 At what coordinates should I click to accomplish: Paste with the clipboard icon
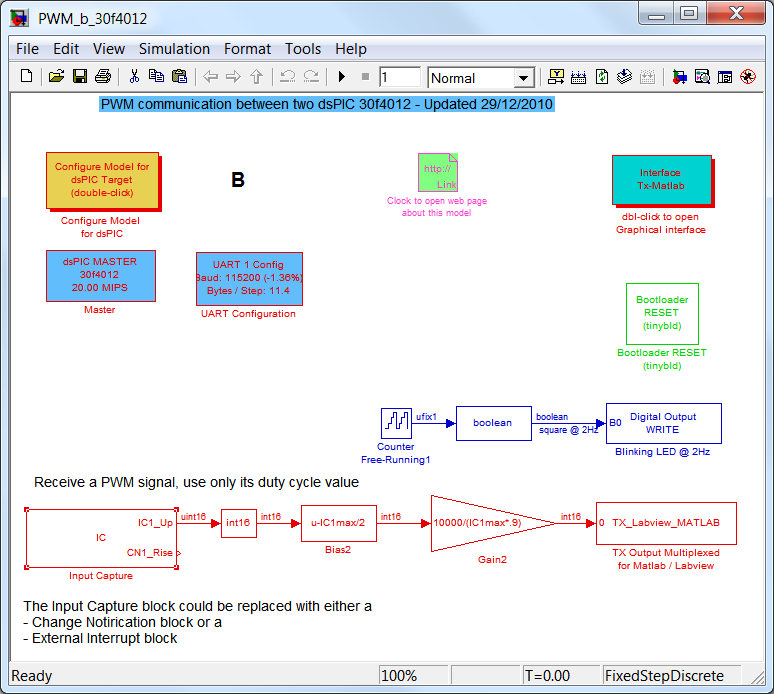(x=179, y=77)
